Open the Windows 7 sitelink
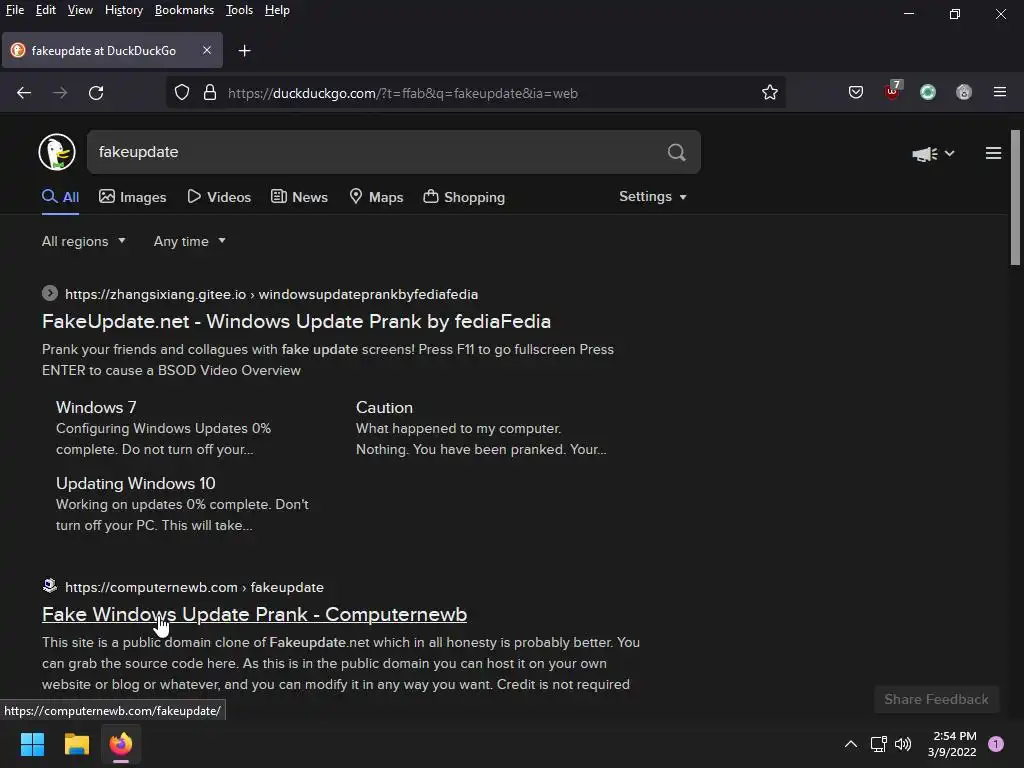 click(96, 408)
